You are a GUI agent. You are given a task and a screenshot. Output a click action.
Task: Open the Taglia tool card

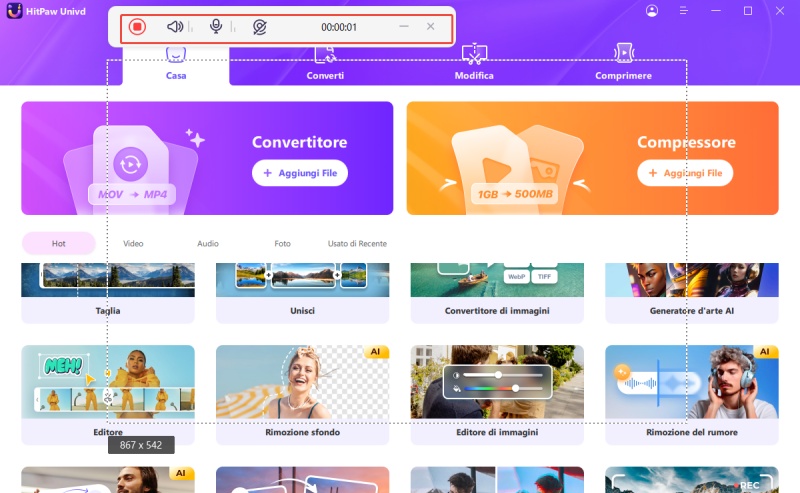pyautogui.click(x=108, y=293)
